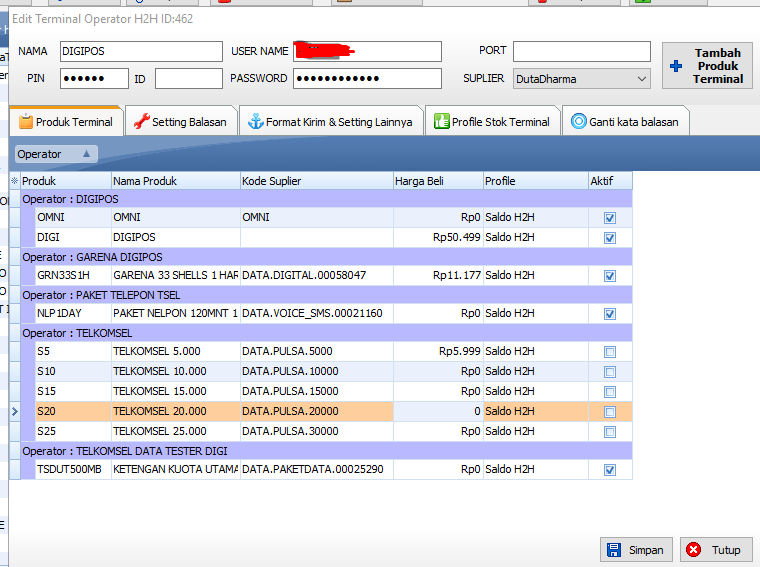The height and width of the screenshot is (567, 760).
Task: Click the Profile Stok Terminal tab icon
Action: 441,122
